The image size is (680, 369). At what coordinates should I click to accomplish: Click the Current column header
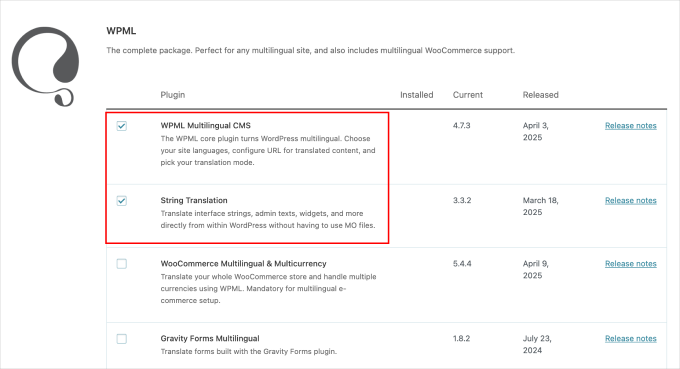(x=468, y=95)
